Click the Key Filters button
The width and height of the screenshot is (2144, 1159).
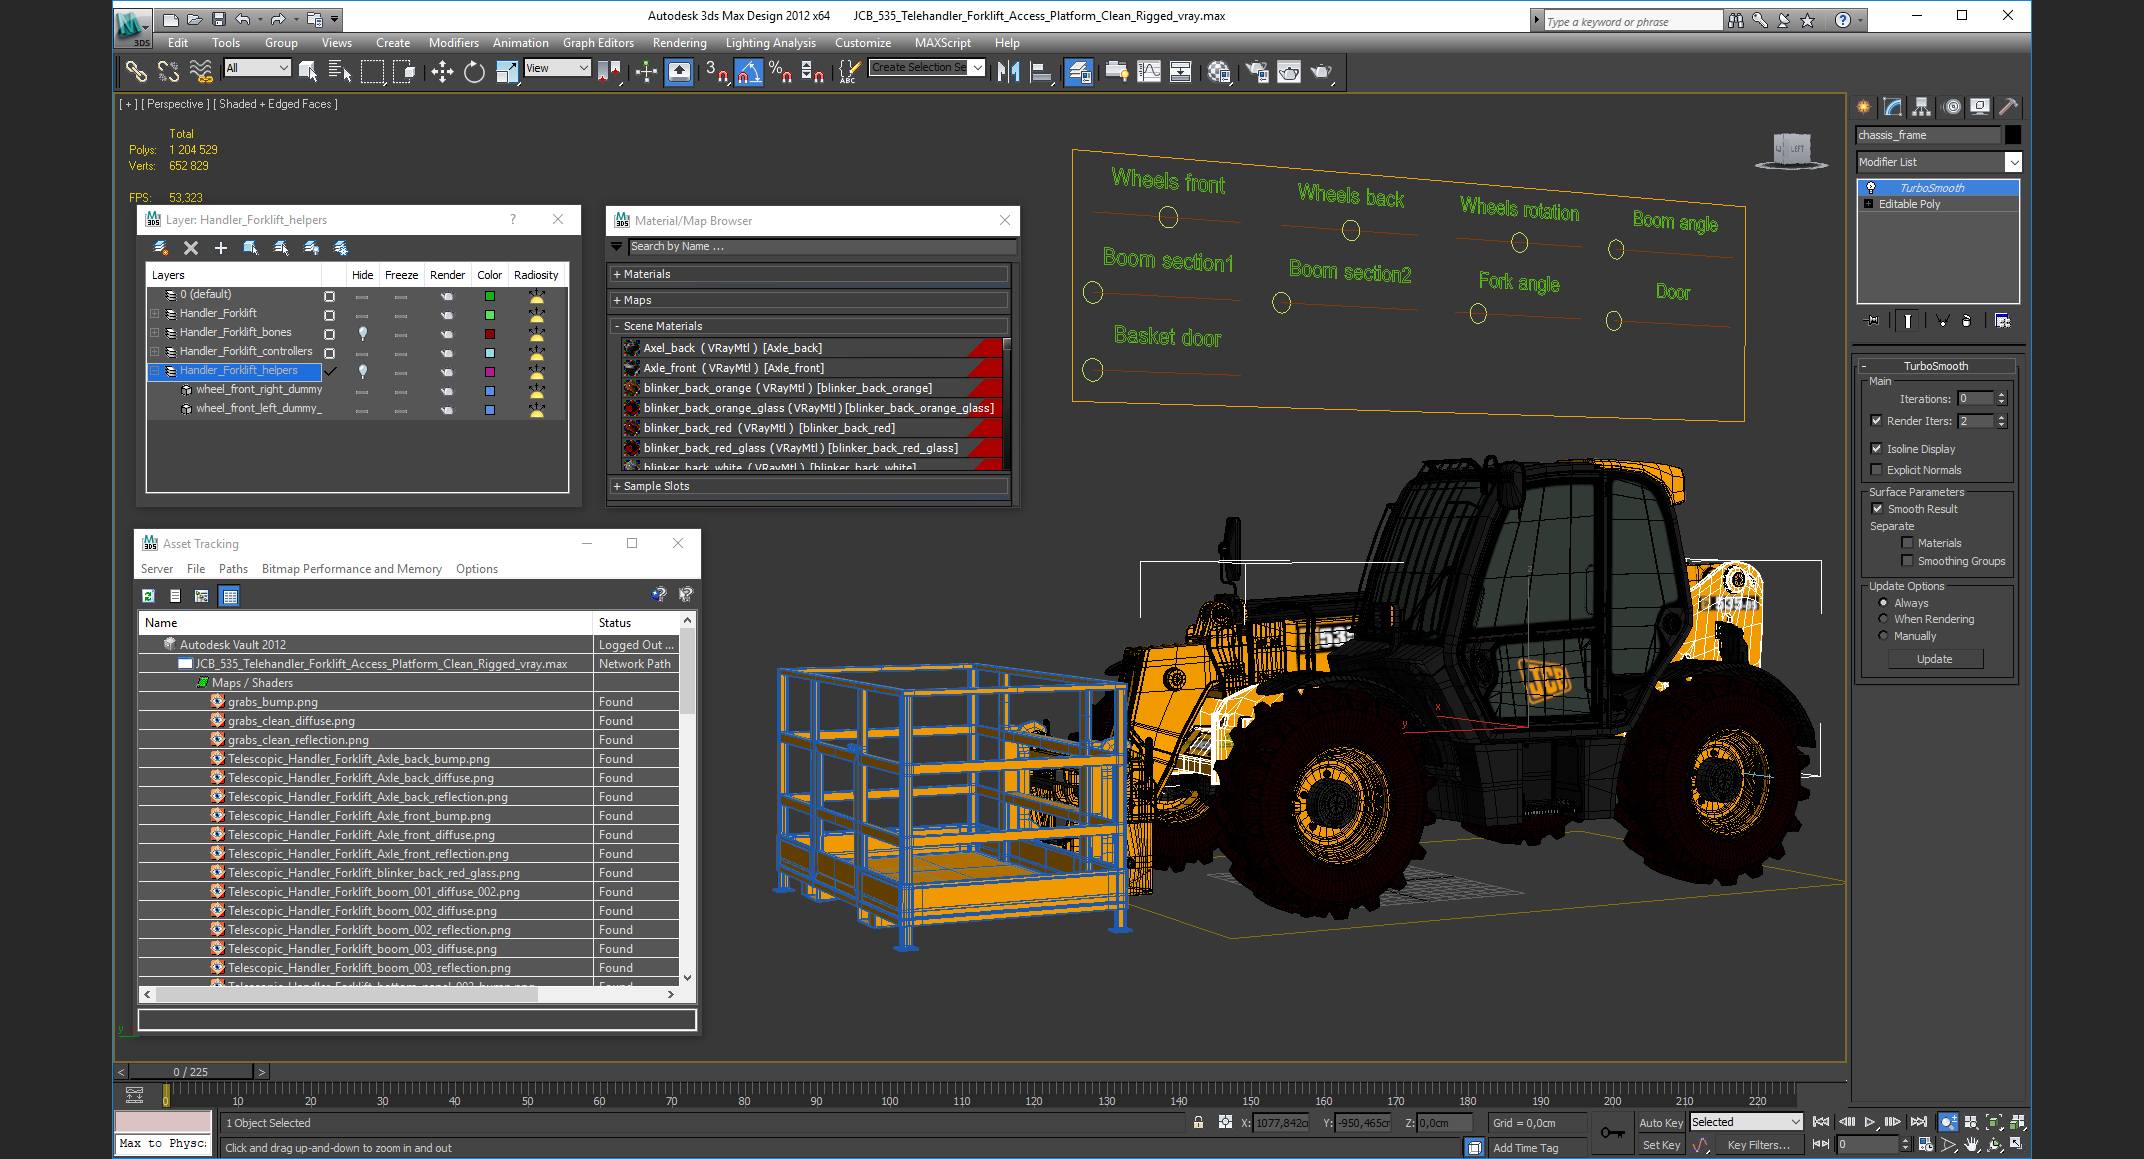coord(1758,1145)
